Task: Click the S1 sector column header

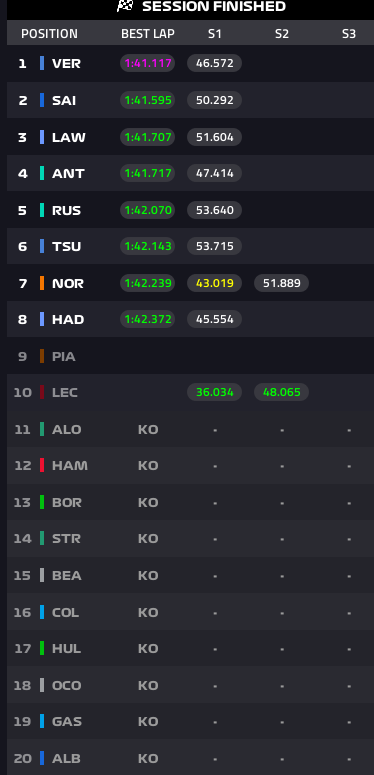Action: click(214, 34)
